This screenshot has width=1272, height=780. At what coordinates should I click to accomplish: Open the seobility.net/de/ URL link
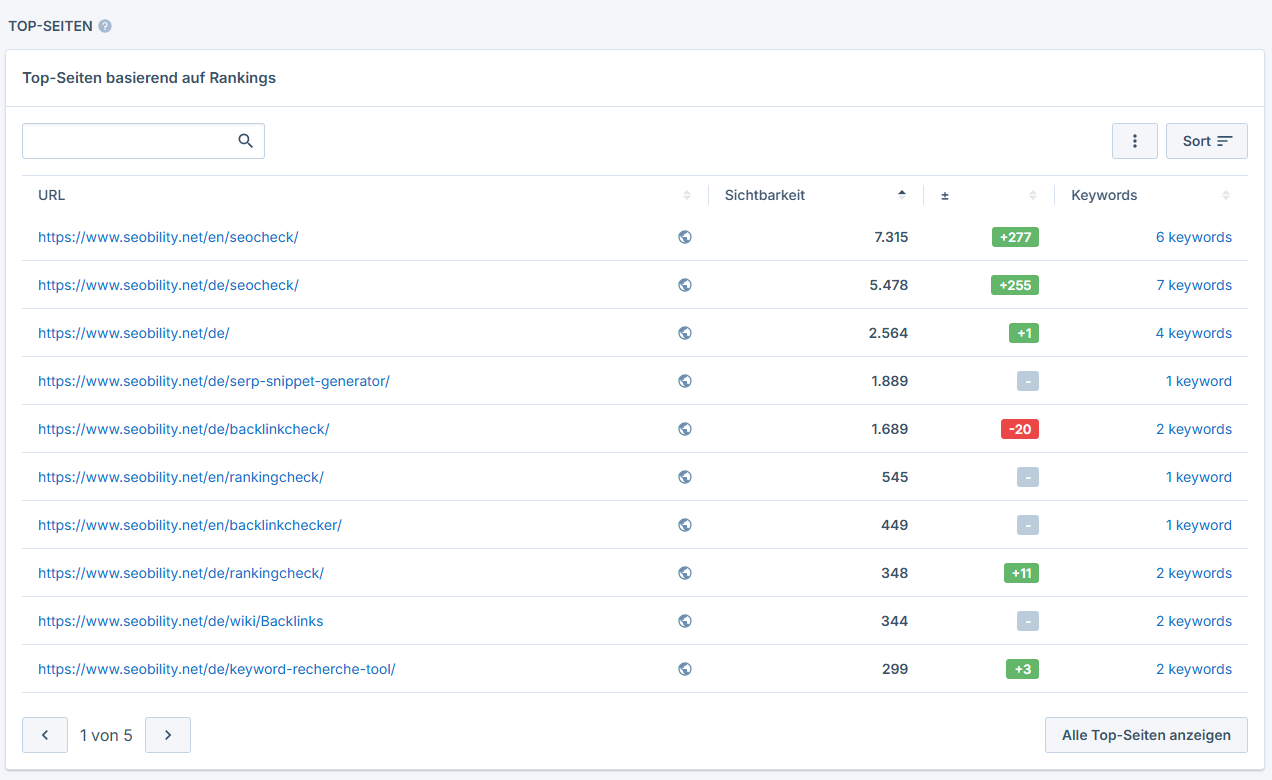click(134, 333)
